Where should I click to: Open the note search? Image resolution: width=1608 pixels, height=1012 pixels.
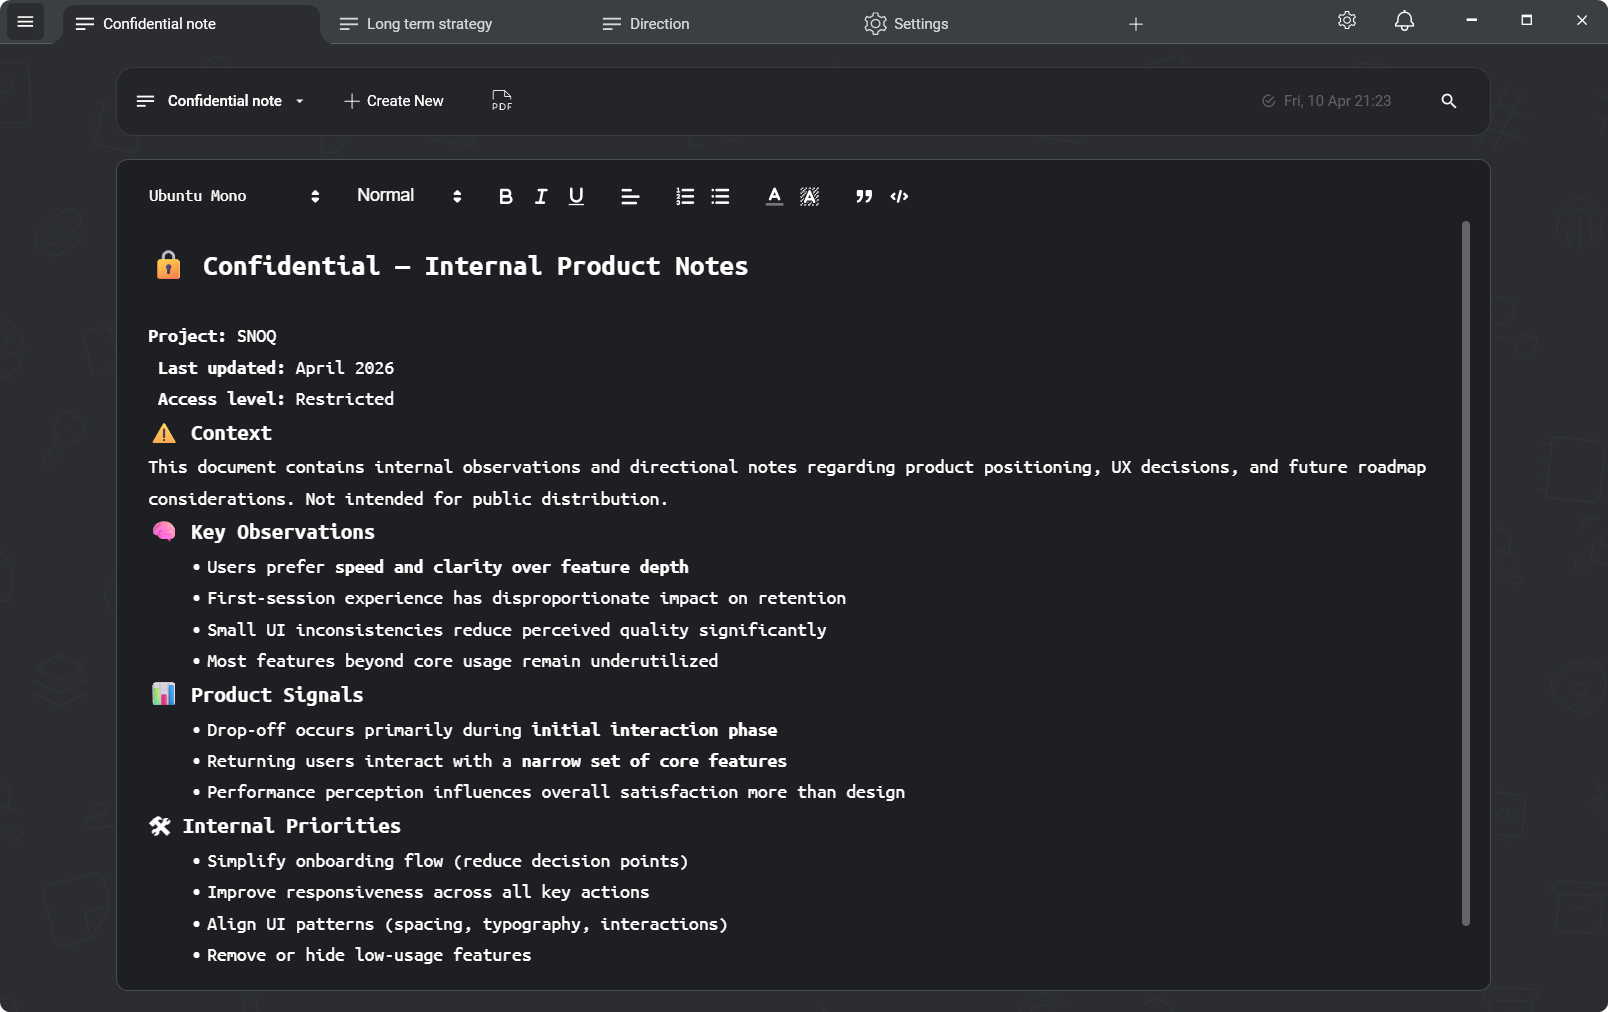click(x=1449, y=101)
